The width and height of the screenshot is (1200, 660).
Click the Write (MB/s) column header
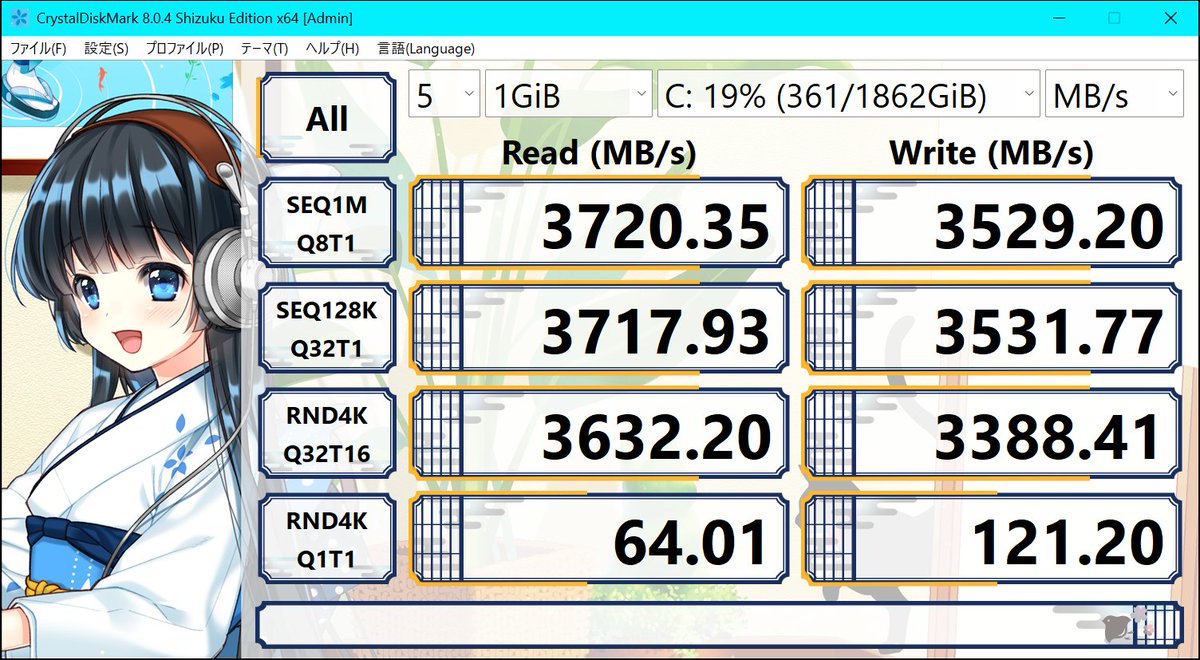(991, 153)
